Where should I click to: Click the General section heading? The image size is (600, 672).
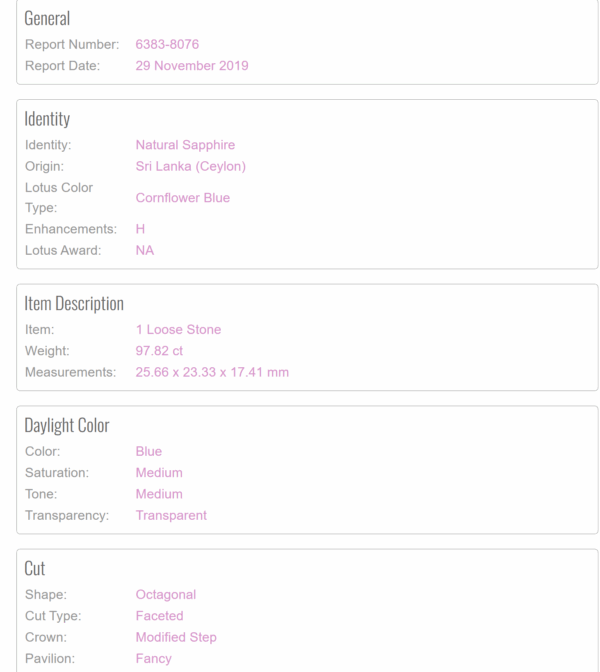47,18
